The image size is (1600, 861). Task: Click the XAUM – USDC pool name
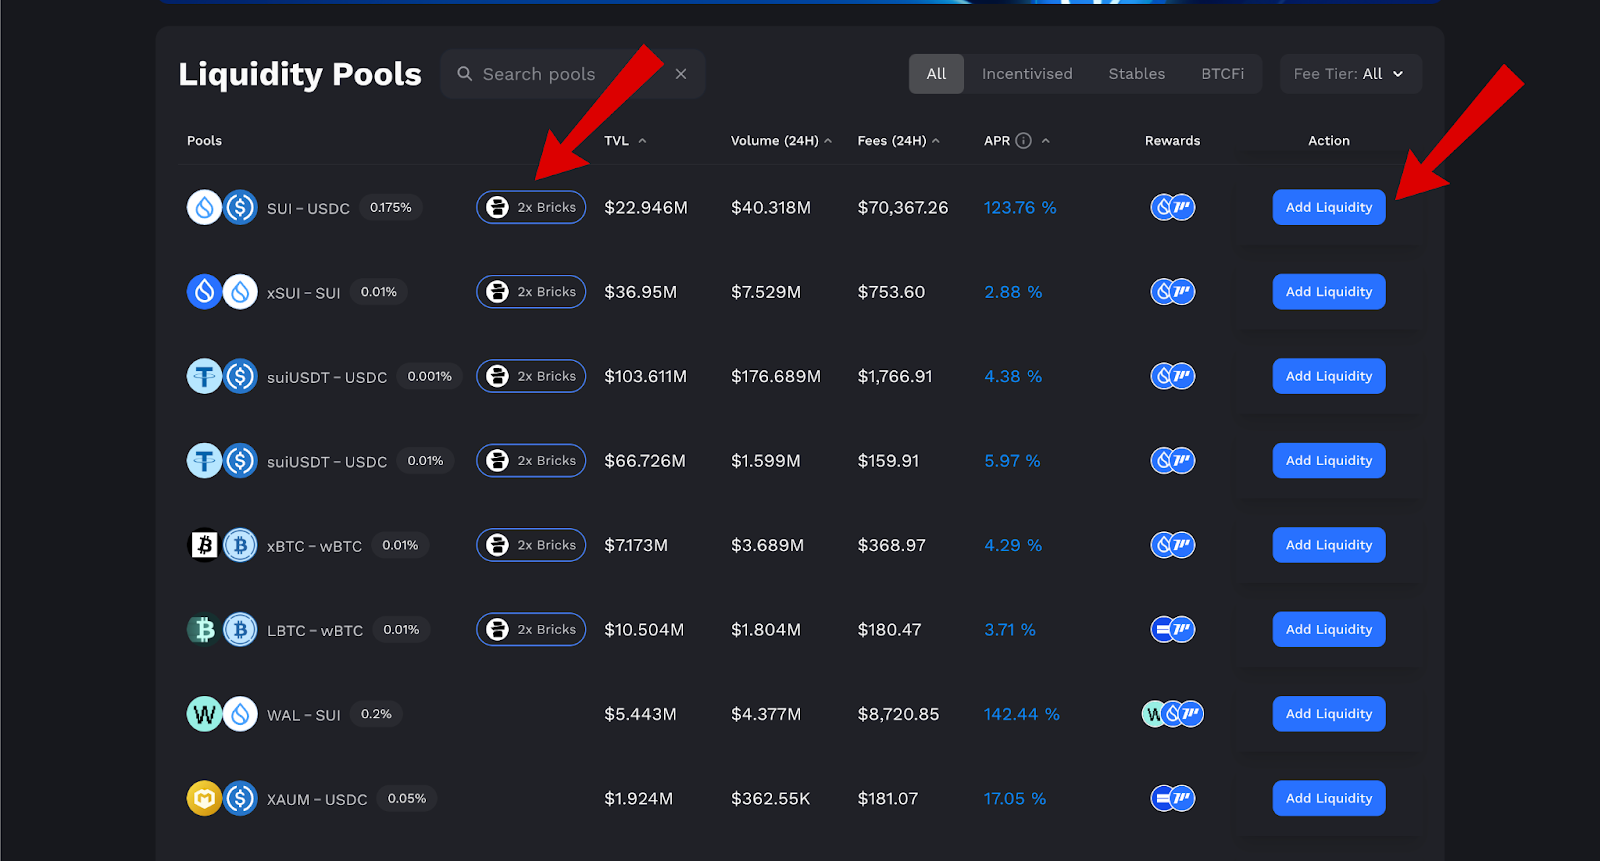317,799
